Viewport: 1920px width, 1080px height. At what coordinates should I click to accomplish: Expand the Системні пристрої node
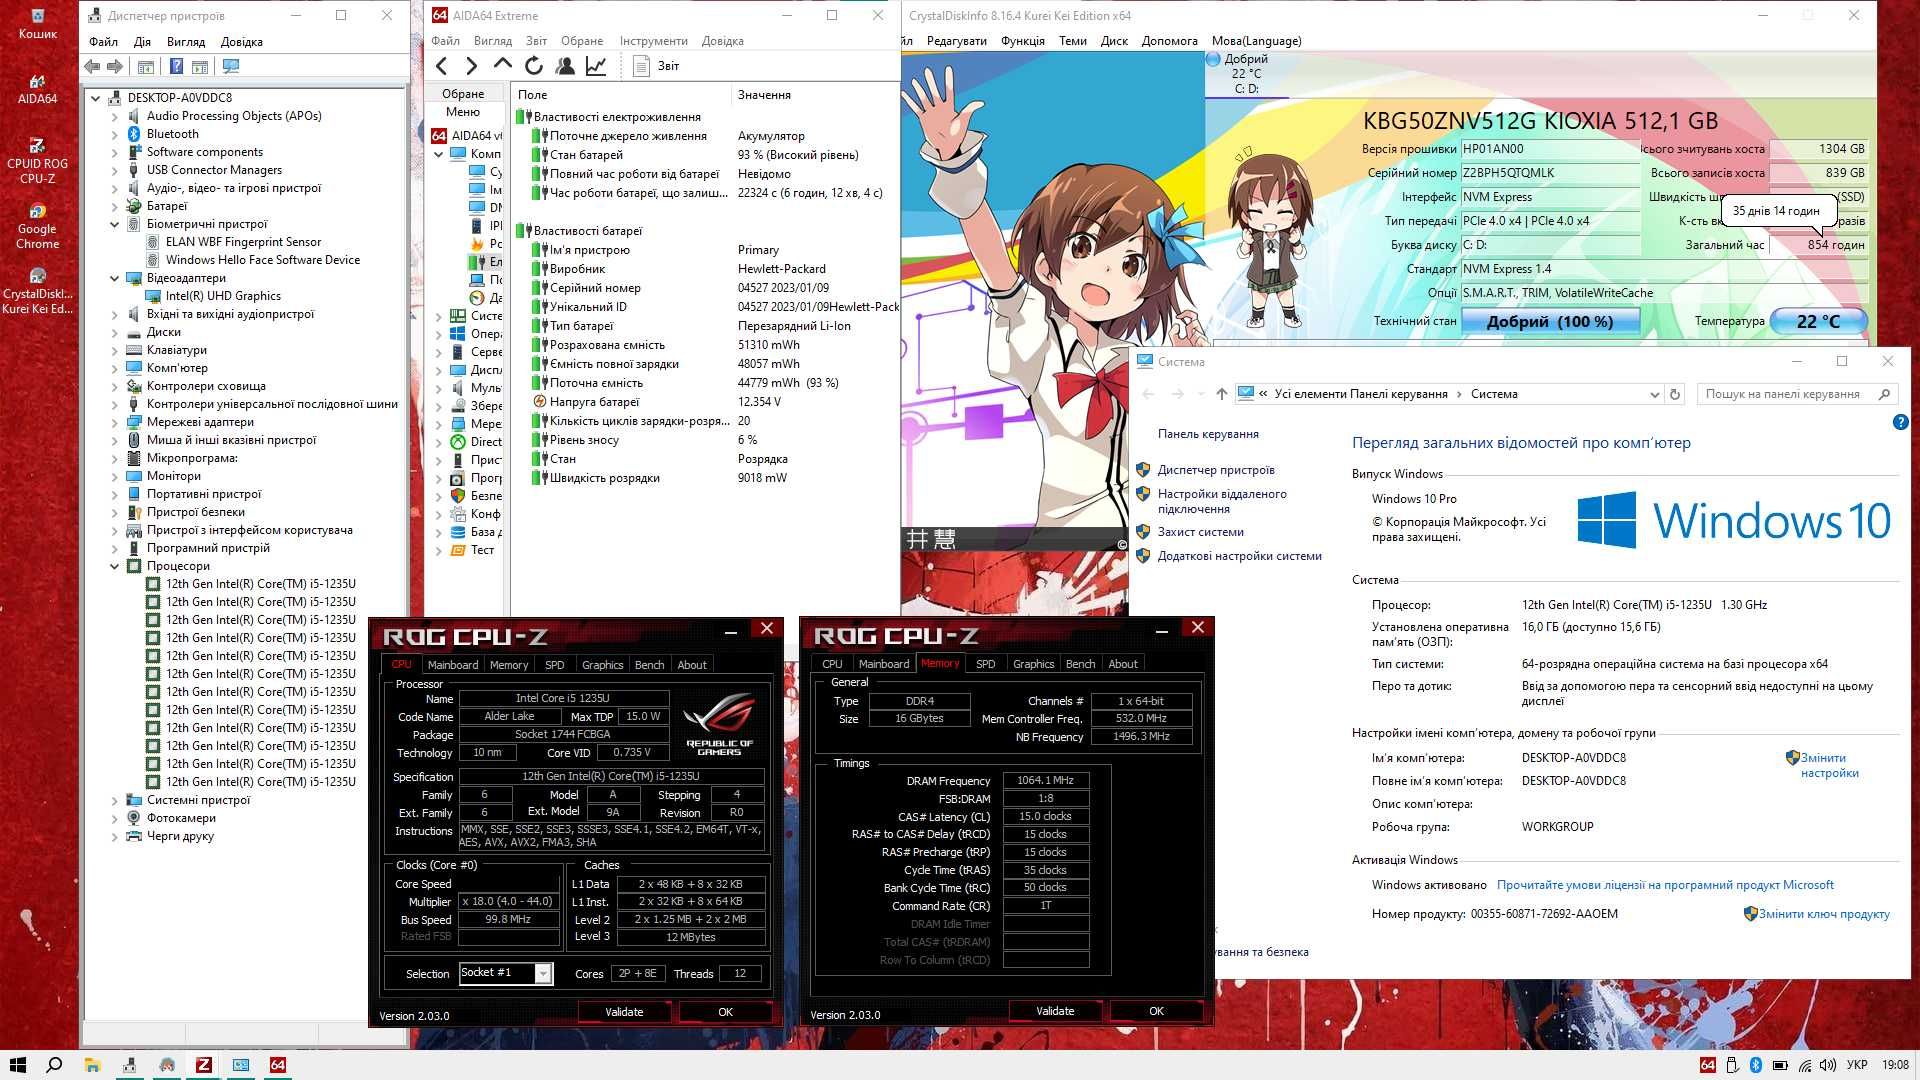point(115,800)
